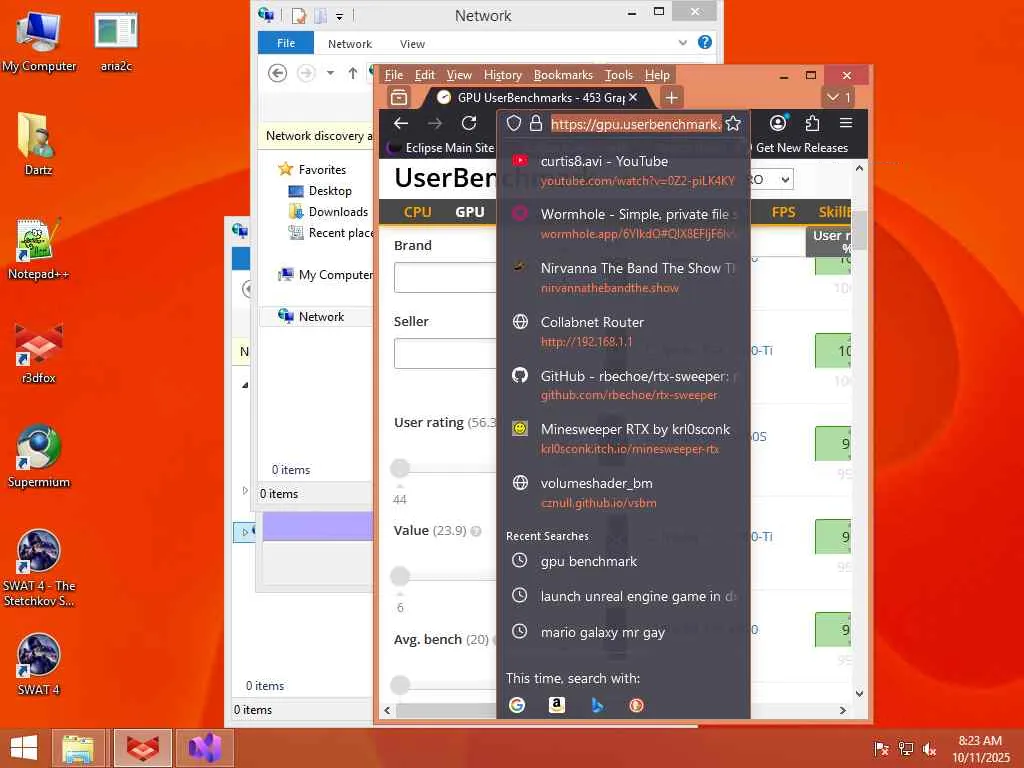1024x768 pixels.
Task: Open Eclipse Main Site bookmark
Action: click(x=442, y=148)
